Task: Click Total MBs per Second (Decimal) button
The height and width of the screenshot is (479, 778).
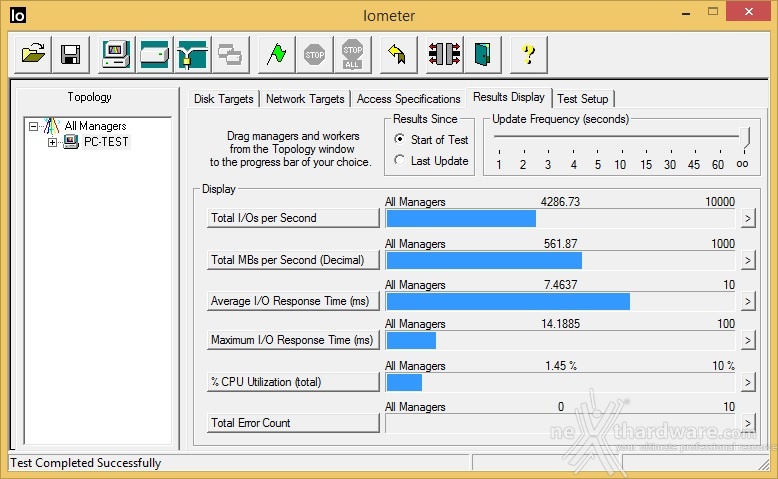Action: pyautogui.click(x=293, y=260)
